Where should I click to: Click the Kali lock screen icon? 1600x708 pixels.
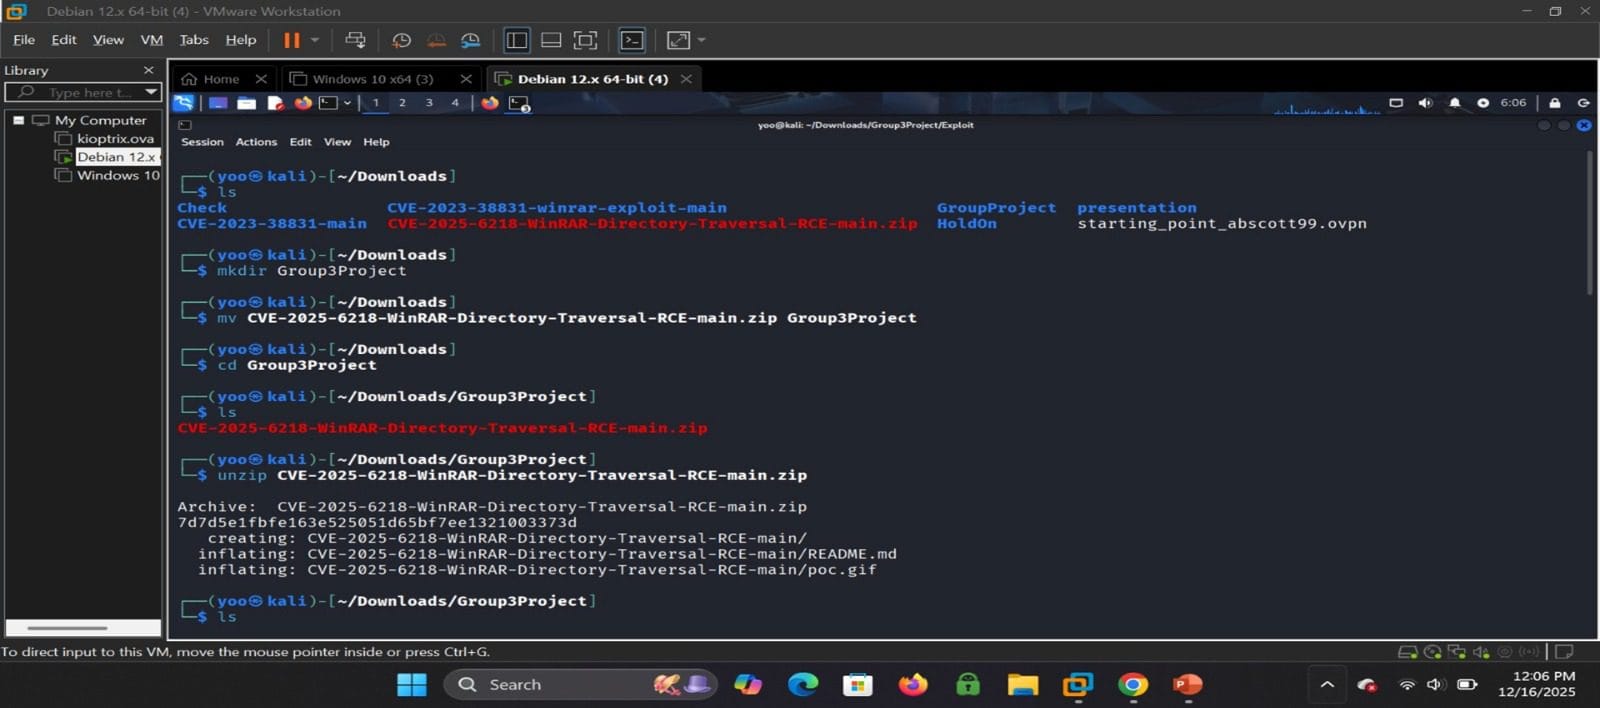(1554, 103)
